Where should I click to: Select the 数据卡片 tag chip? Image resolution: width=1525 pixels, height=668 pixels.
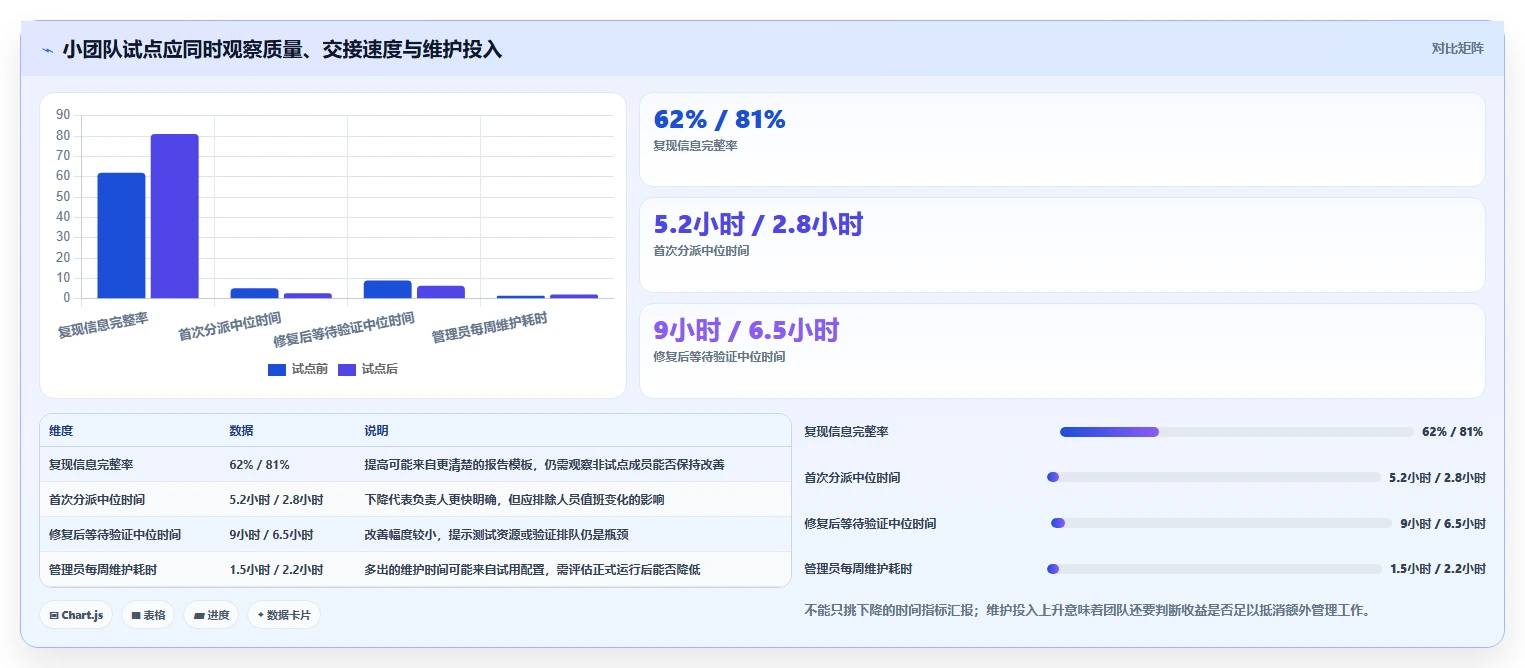(x=284, y=615)
